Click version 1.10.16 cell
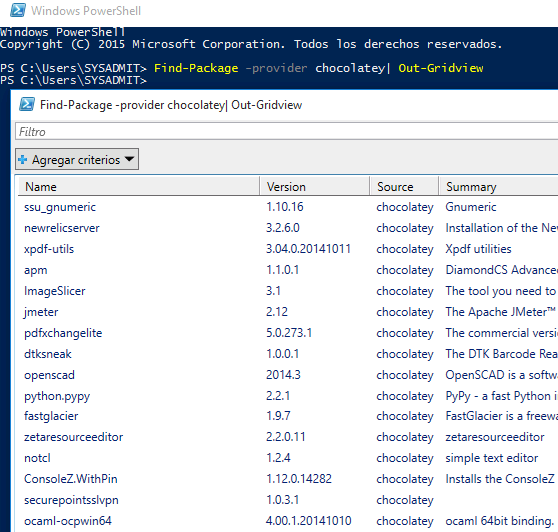The height and width of the screenshot is (532, 558). click(x=285, y=207)
